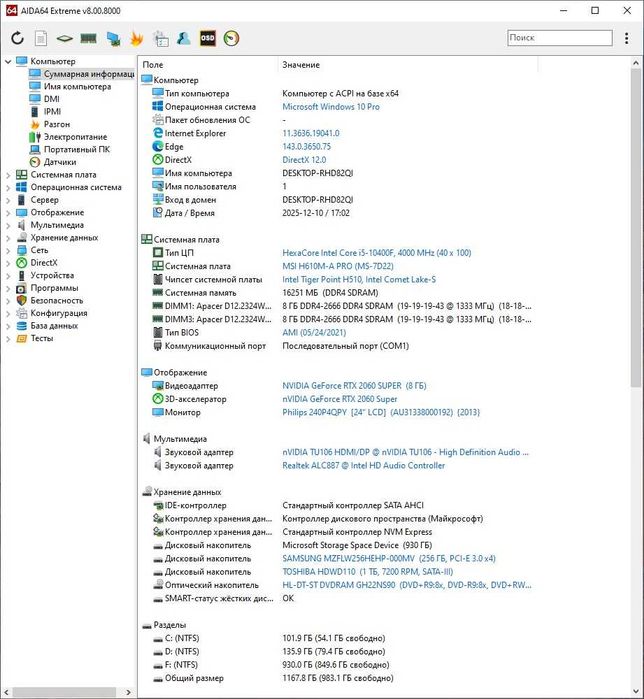The width and height of the screenshot is (644, 699).
Task: Select Безопасность in the tree
Action: point(57,300)
